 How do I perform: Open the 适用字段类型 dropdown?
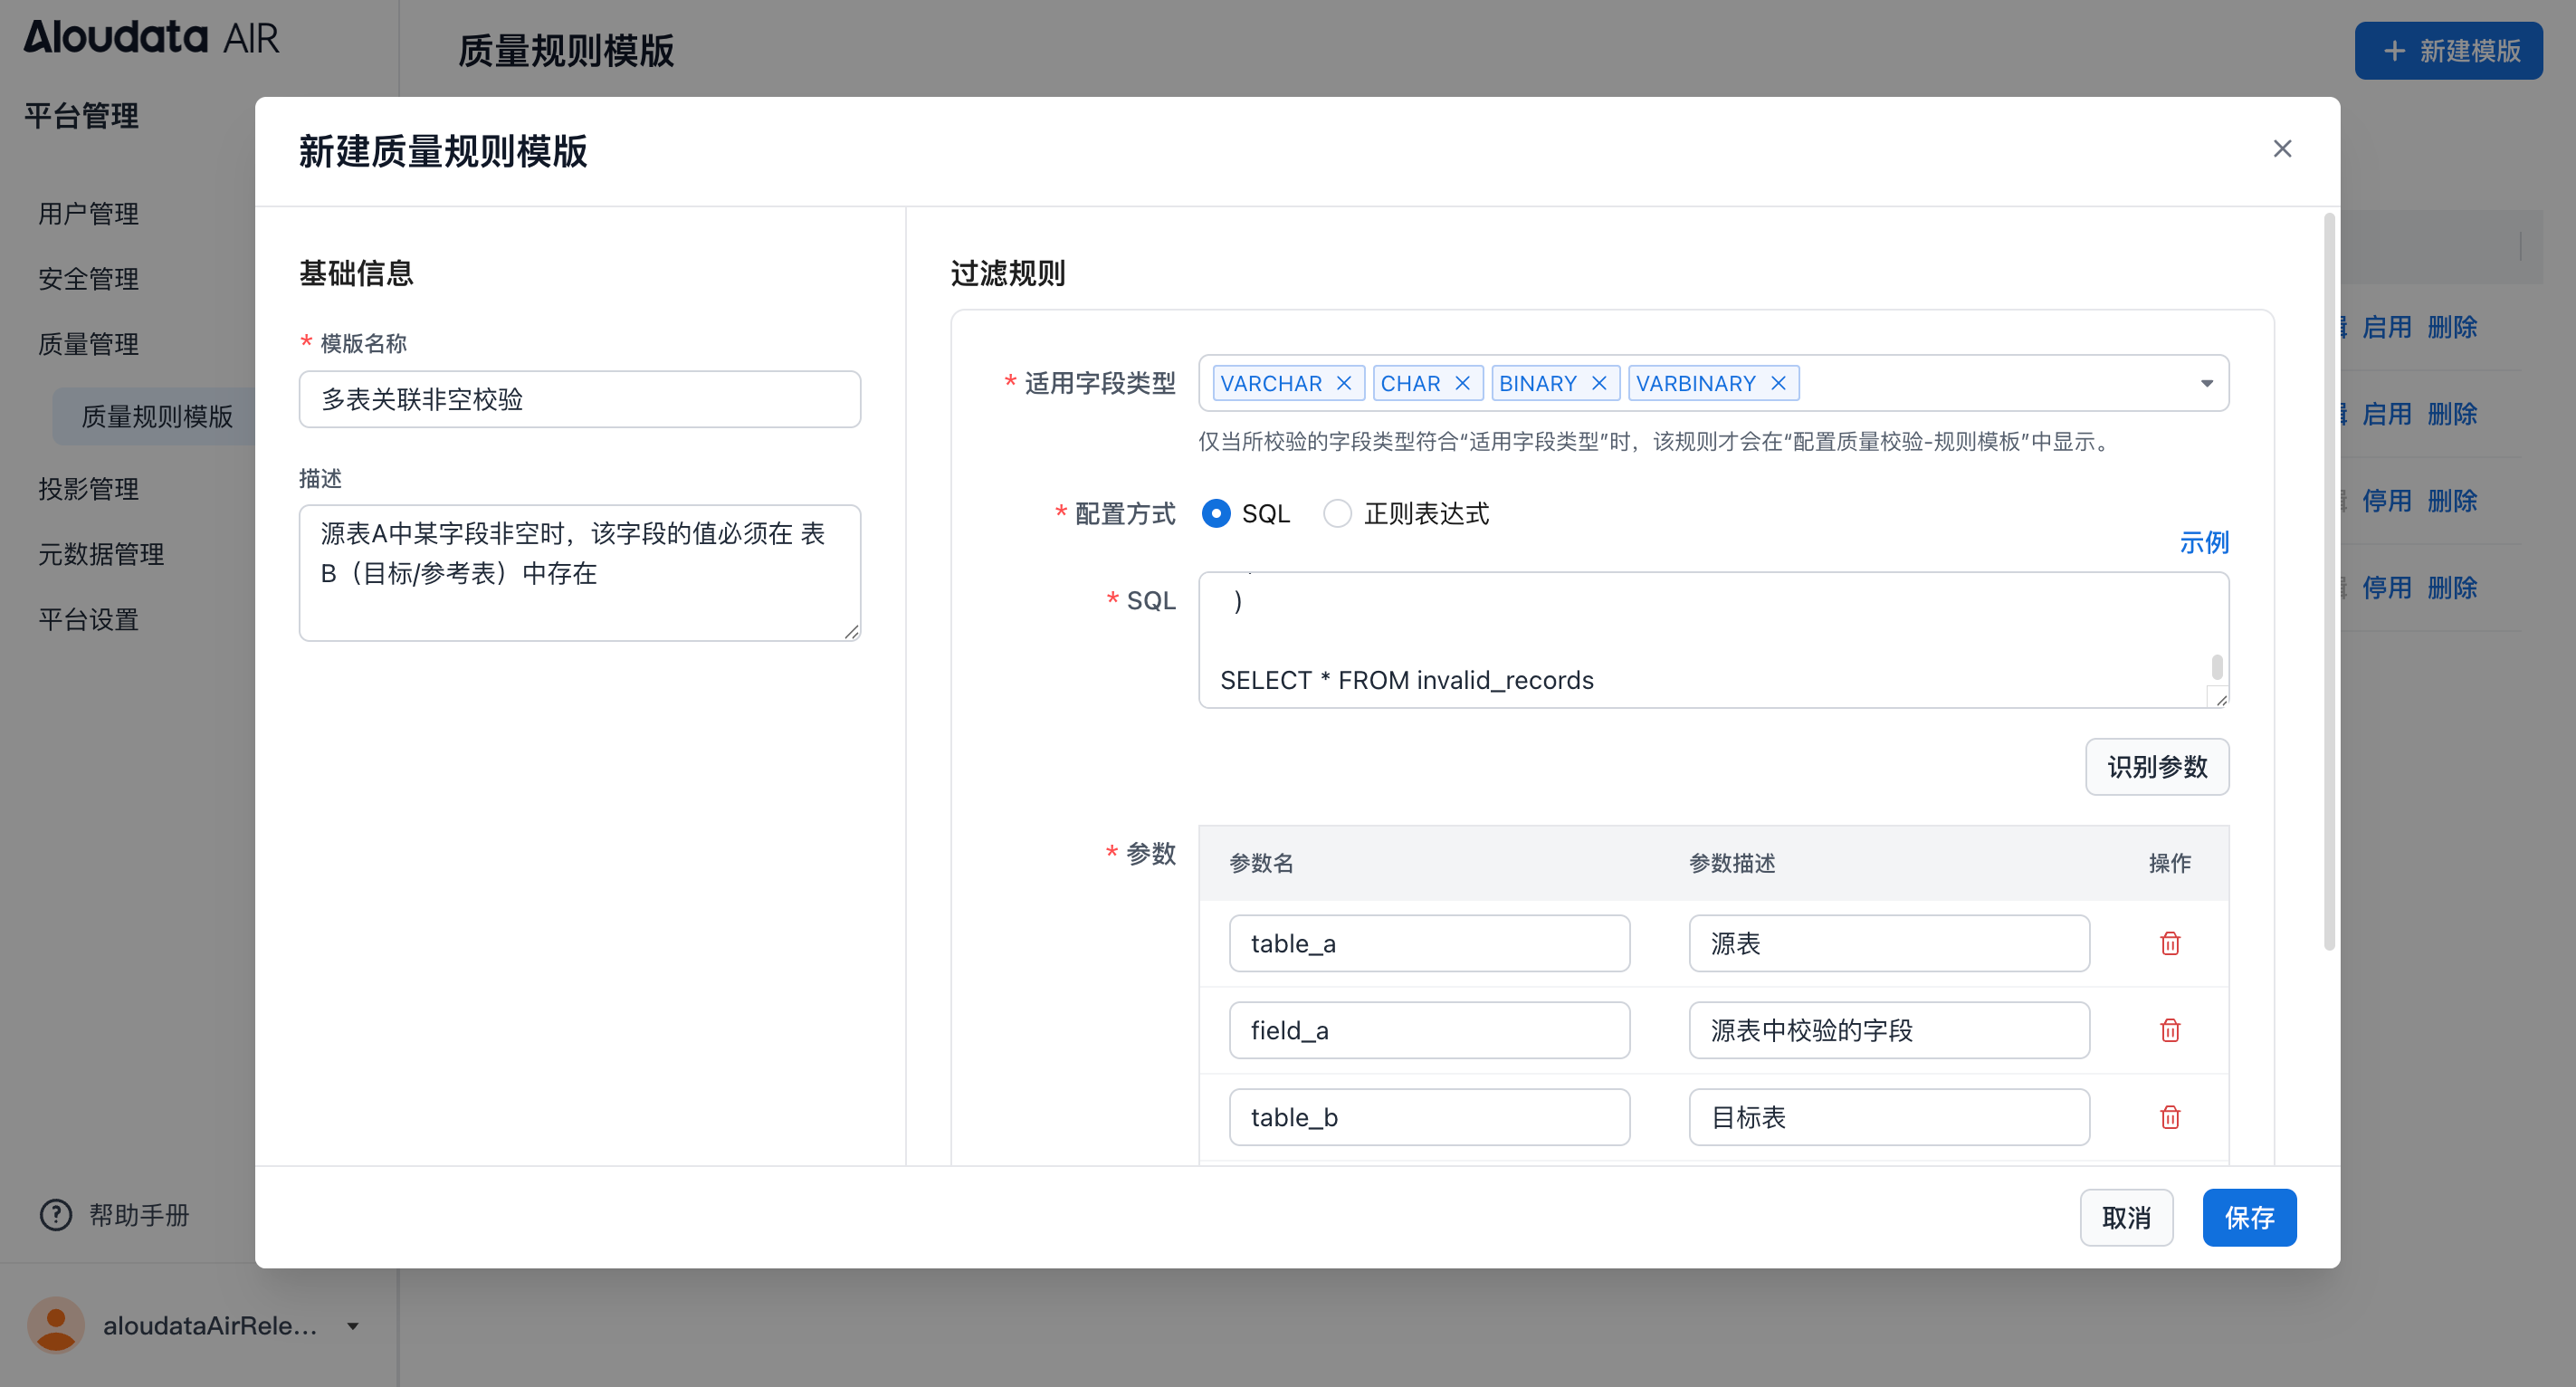tap(2207, 383)
